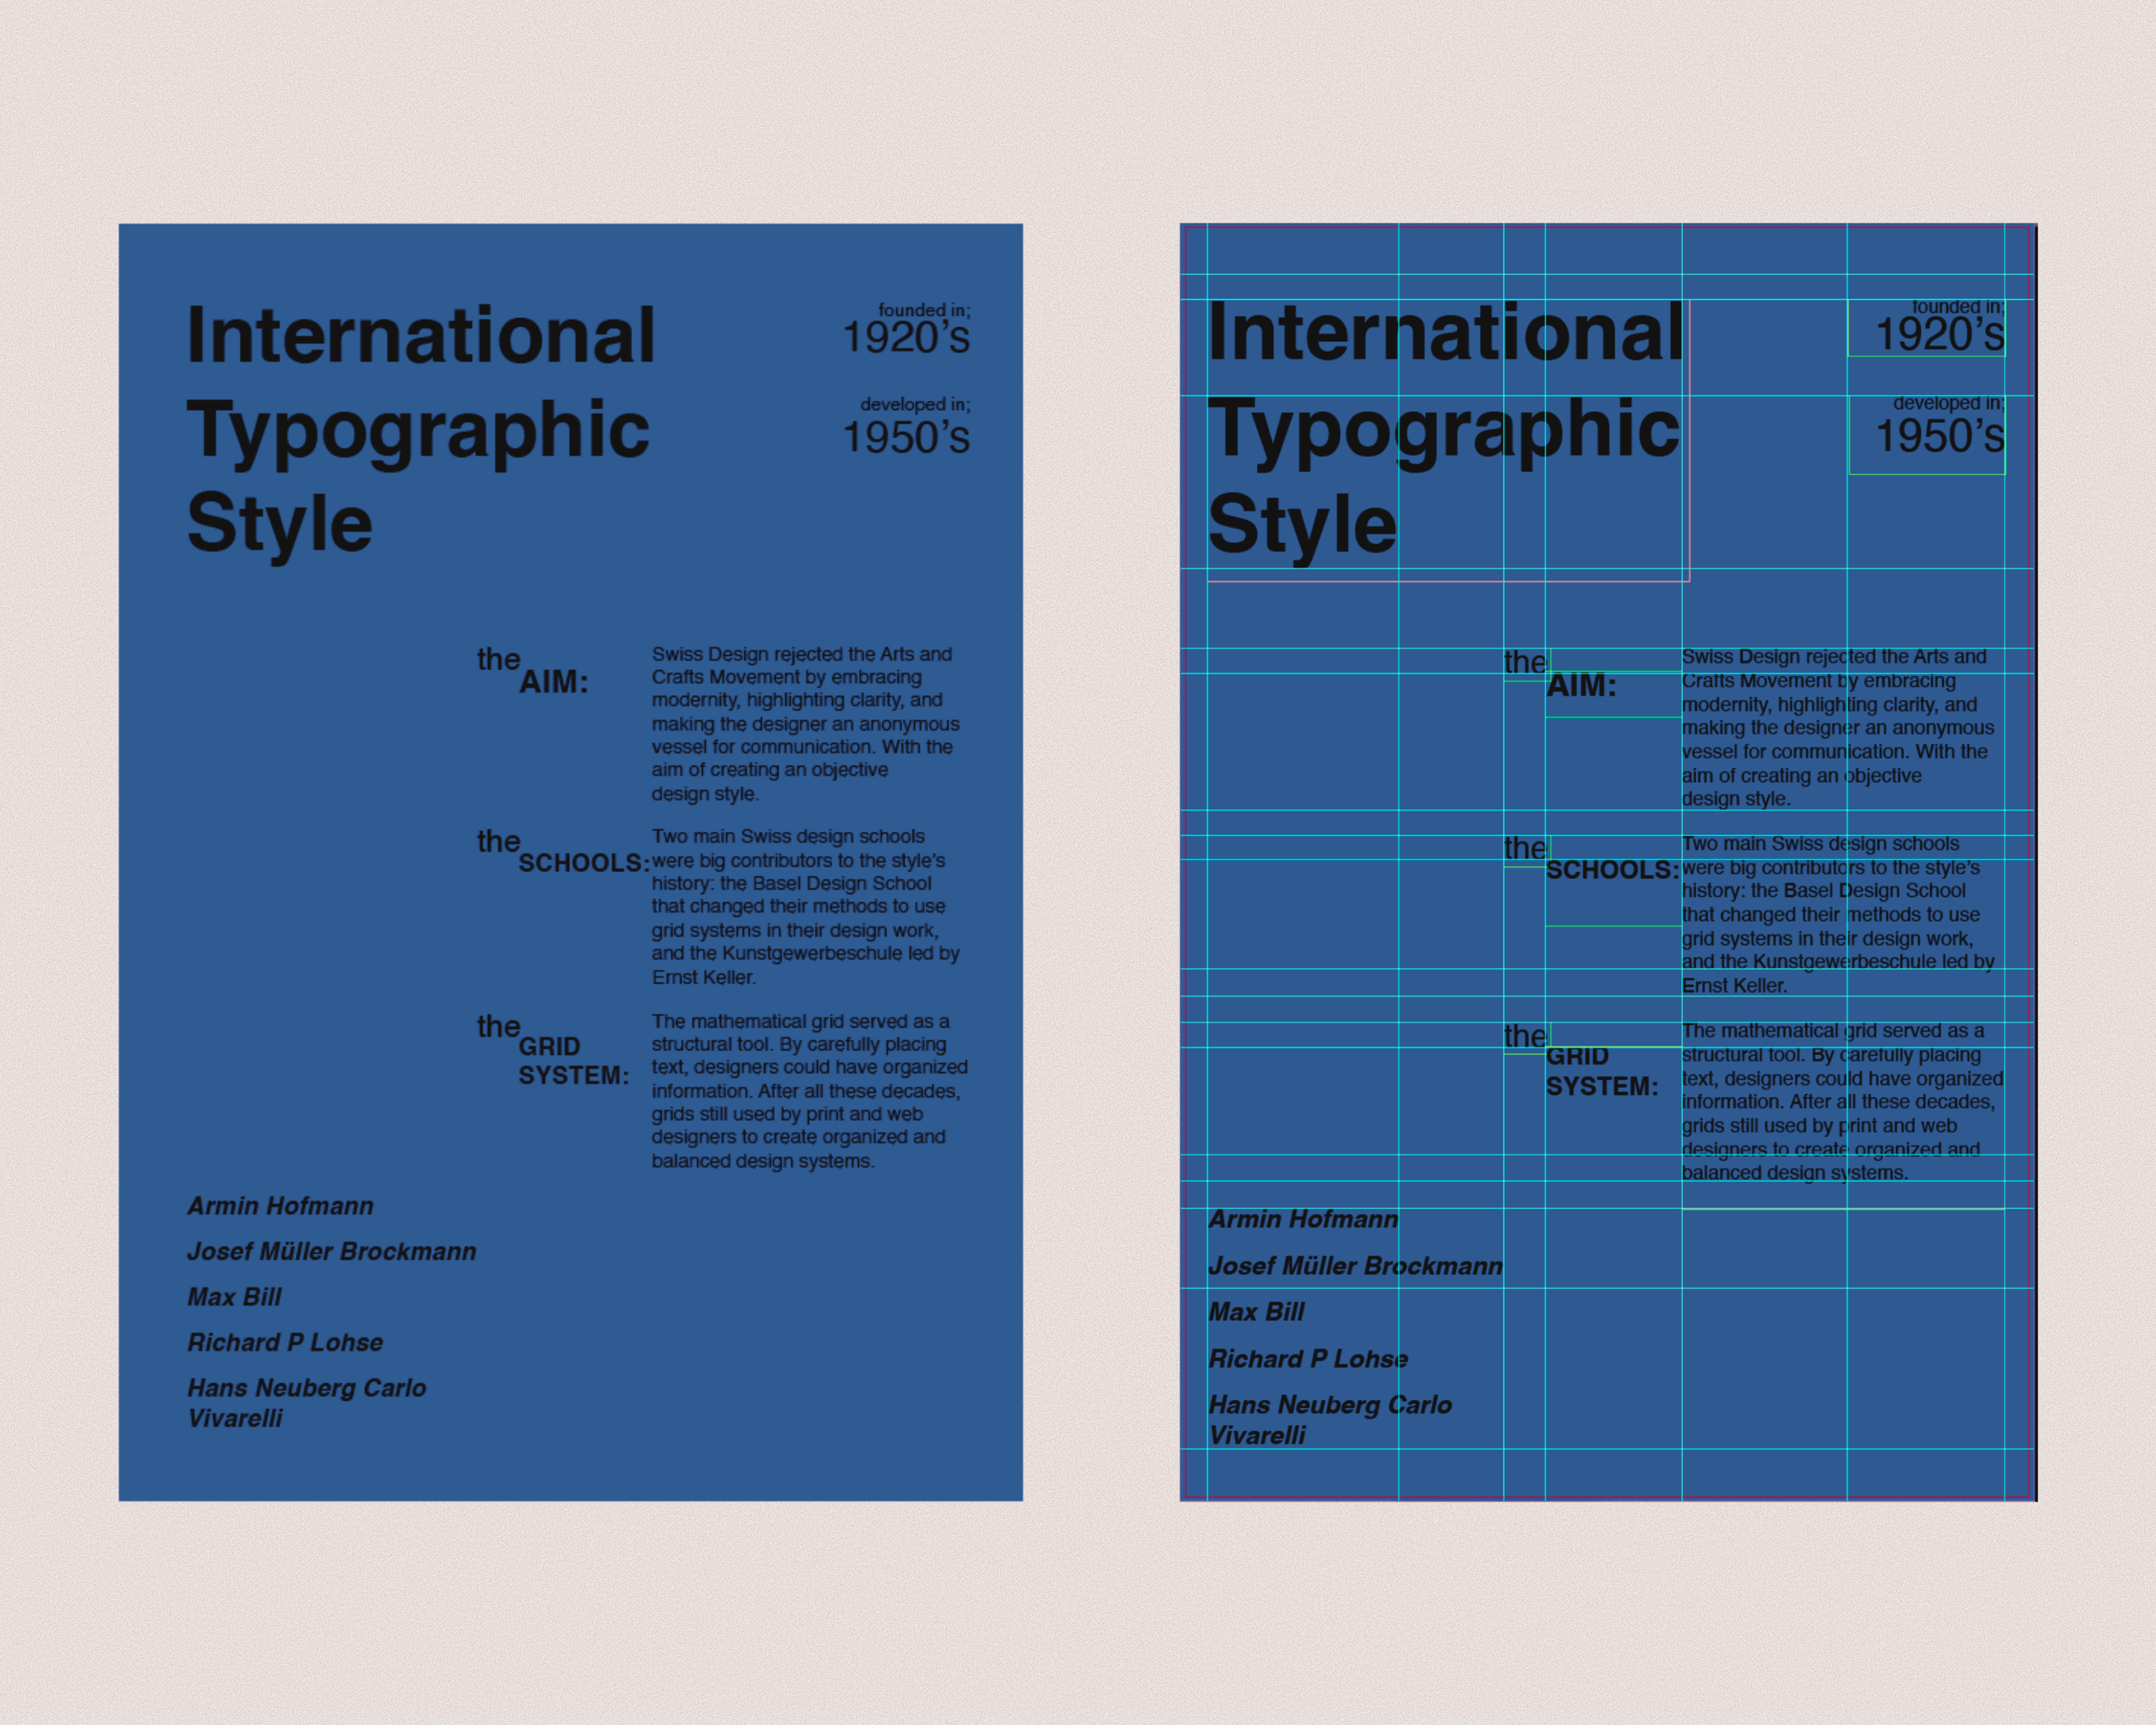Screen dimensions: 2156x1725
Task: Click 'Max Bill' on the grid-overlay poster
Action: (x=1257, y=1312)
